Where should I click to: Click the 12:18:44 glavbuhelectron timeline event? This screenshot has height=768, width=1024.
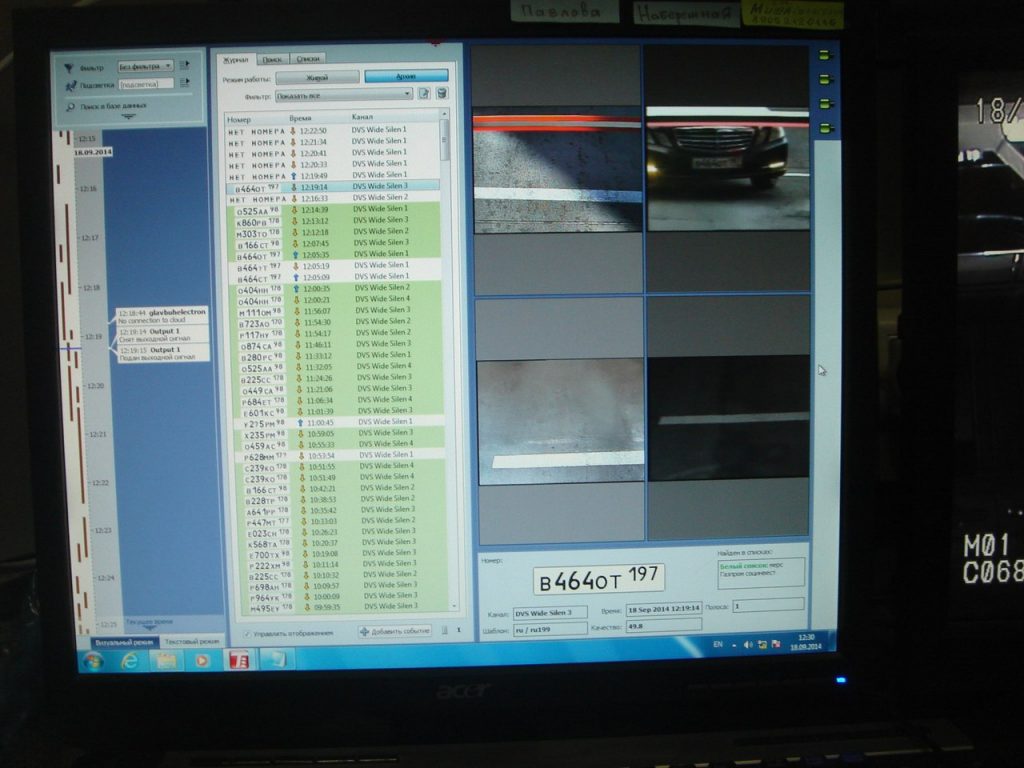pos(162,316)
